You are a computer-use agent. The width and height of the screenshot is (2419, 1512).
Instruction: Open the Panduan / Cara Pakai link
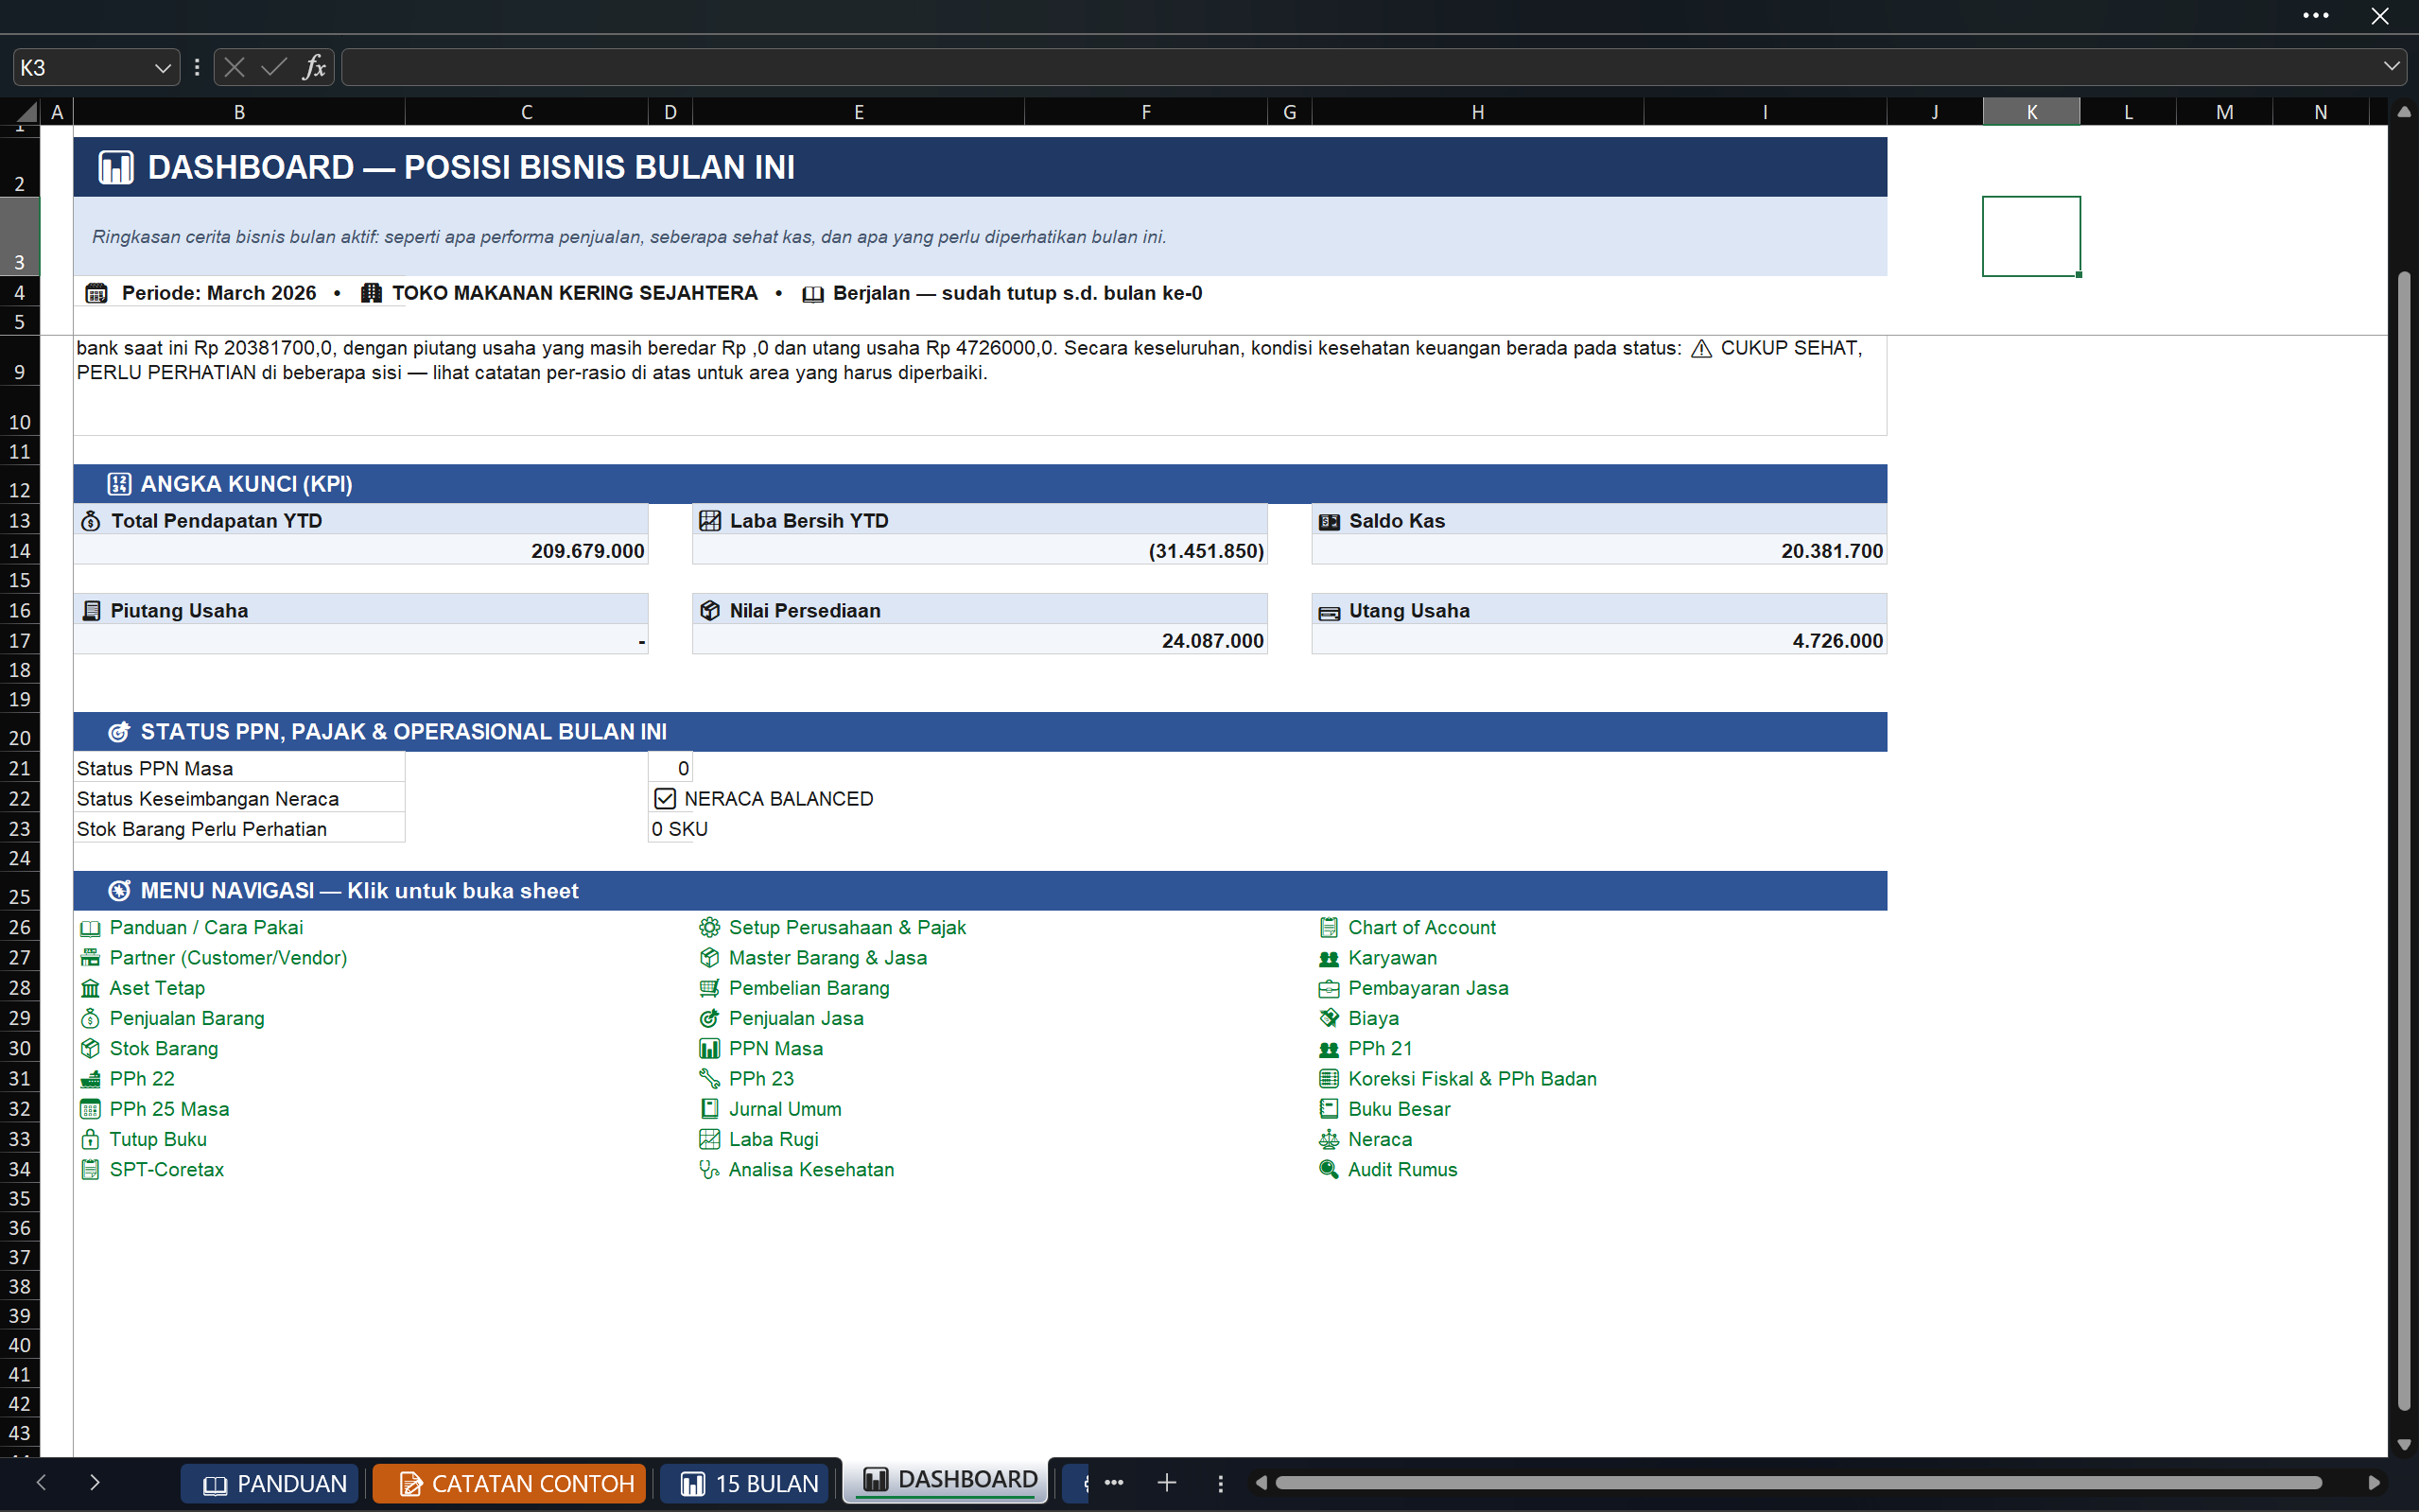(x=206, y=928)
